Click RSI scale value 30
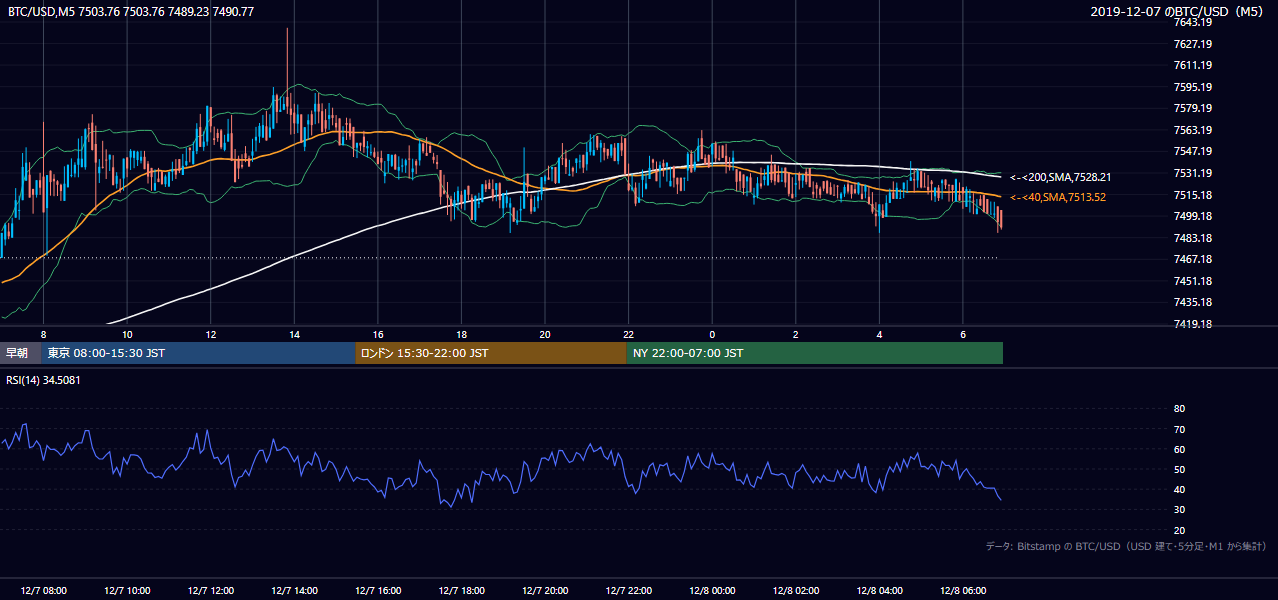Image resolution: width=1278 pixels, height=600 pixels. tap(1179, 510)
